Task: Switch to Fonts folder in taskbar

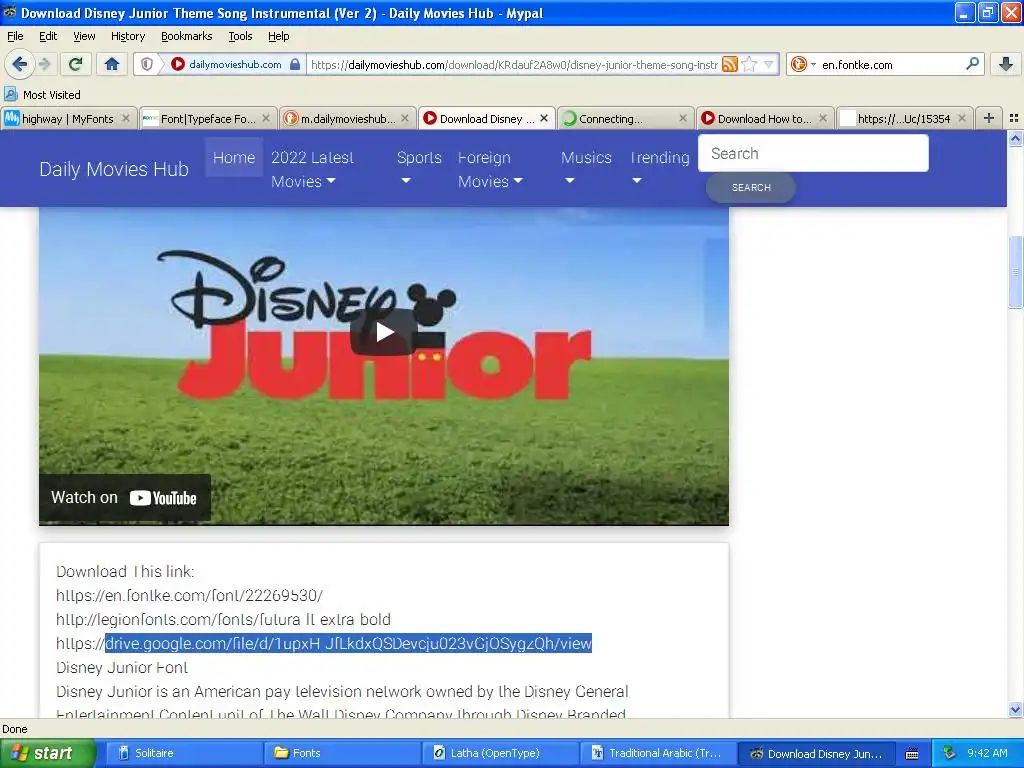Action: [x=342, y=753]
